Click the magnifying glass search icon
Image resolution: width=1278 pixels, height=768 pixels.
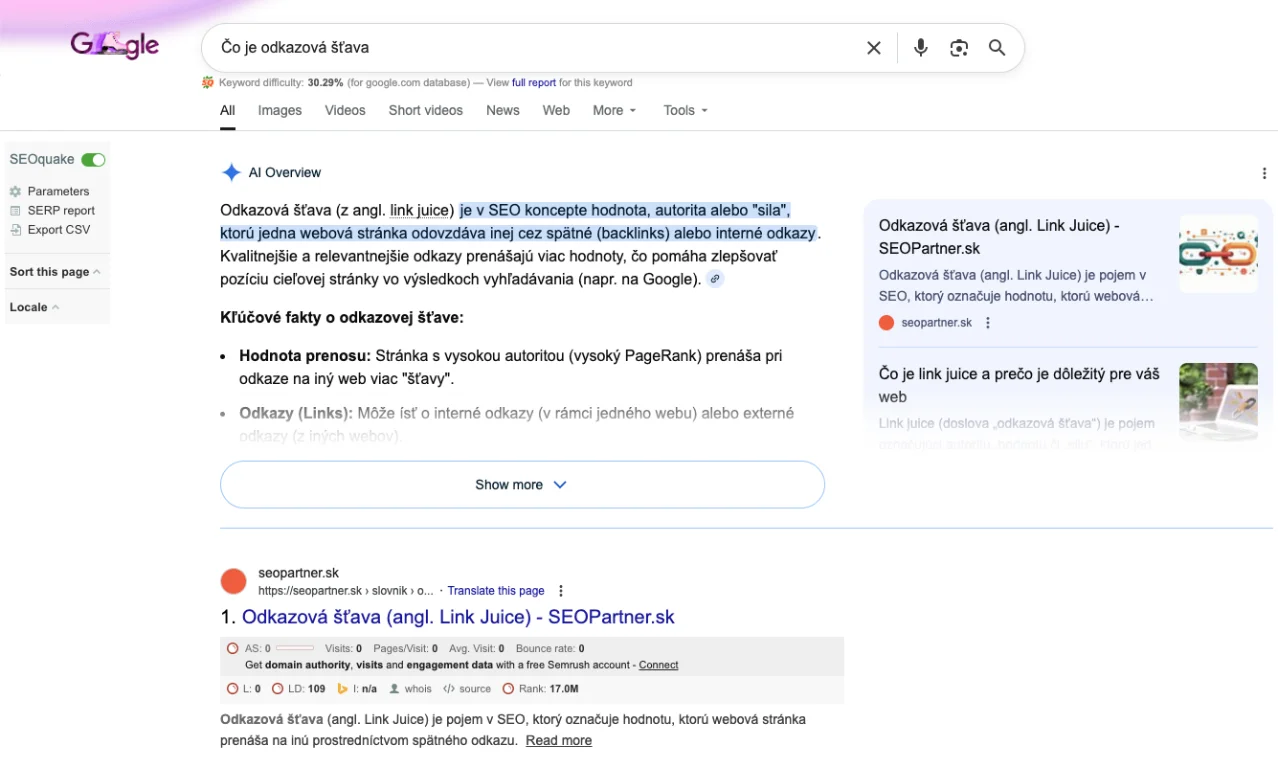coord(996,48)
